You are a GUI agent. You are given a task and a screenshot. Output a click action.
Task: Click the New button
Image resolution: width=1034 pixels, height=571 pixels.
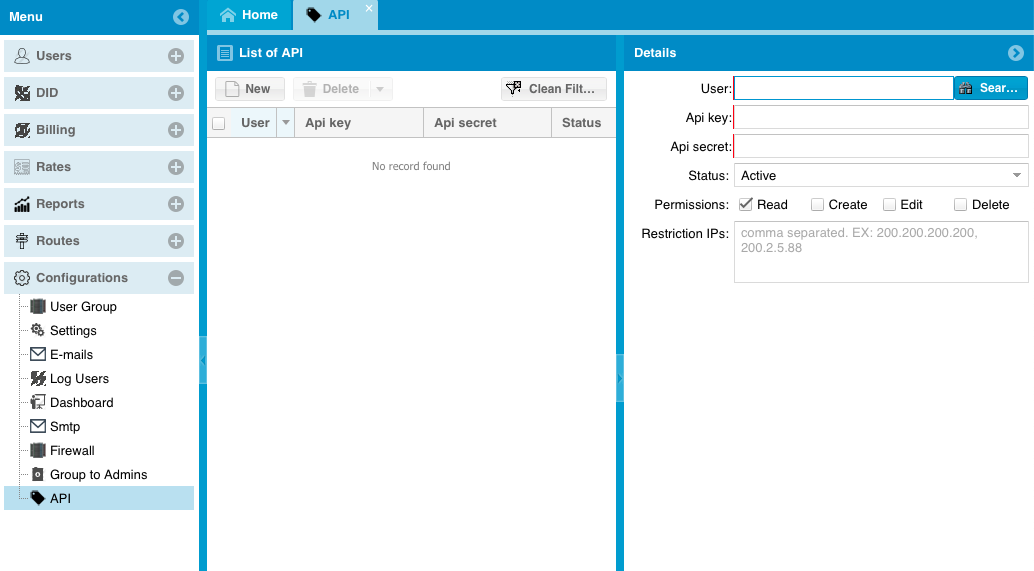[x=250, y=89]
